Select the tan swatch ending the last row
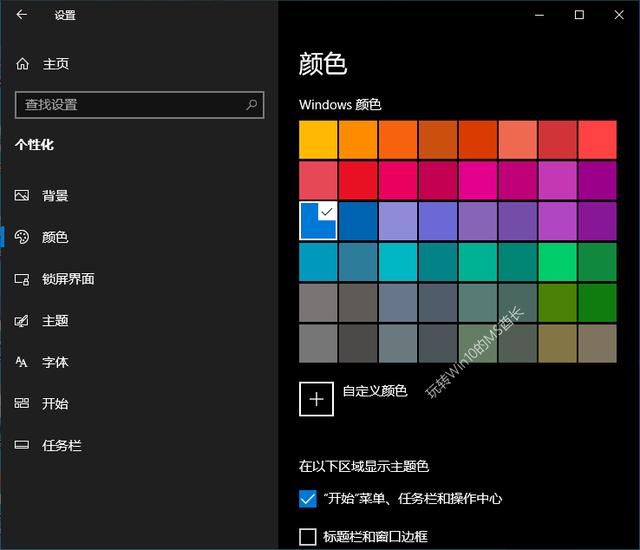Image resolution: width=640 pixels, height=550 pixels. point(598,344)
